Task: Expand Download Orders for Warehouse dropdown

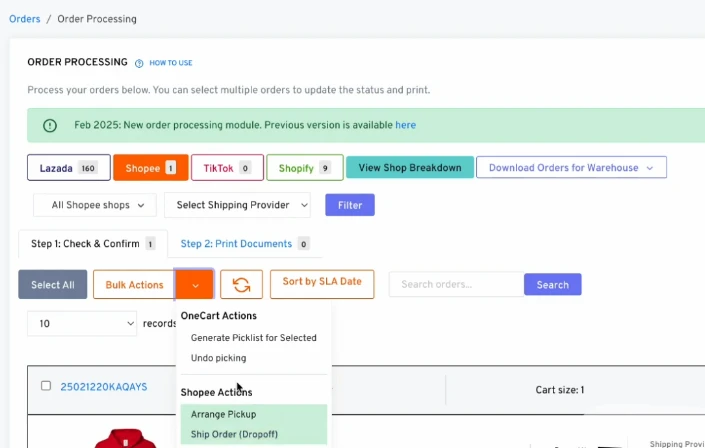Action: click(571, 167)
